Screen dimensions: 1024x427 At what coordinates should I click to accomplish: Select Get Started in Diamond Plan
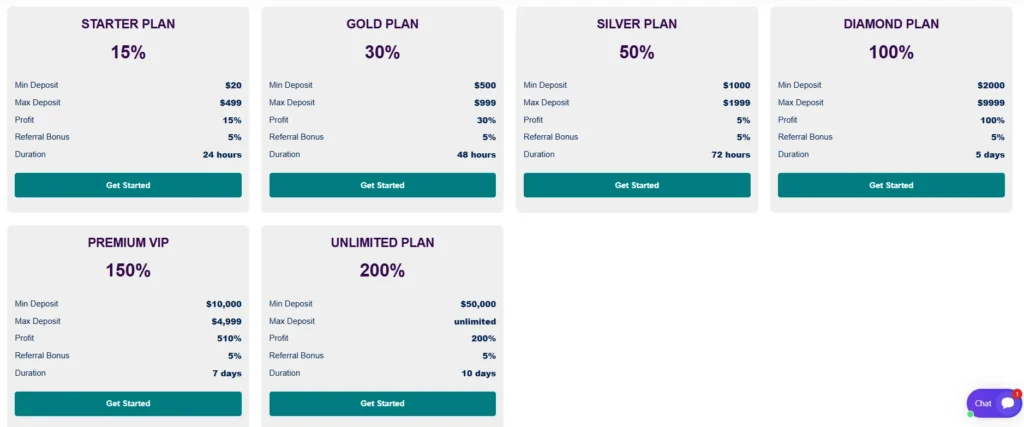891,185
